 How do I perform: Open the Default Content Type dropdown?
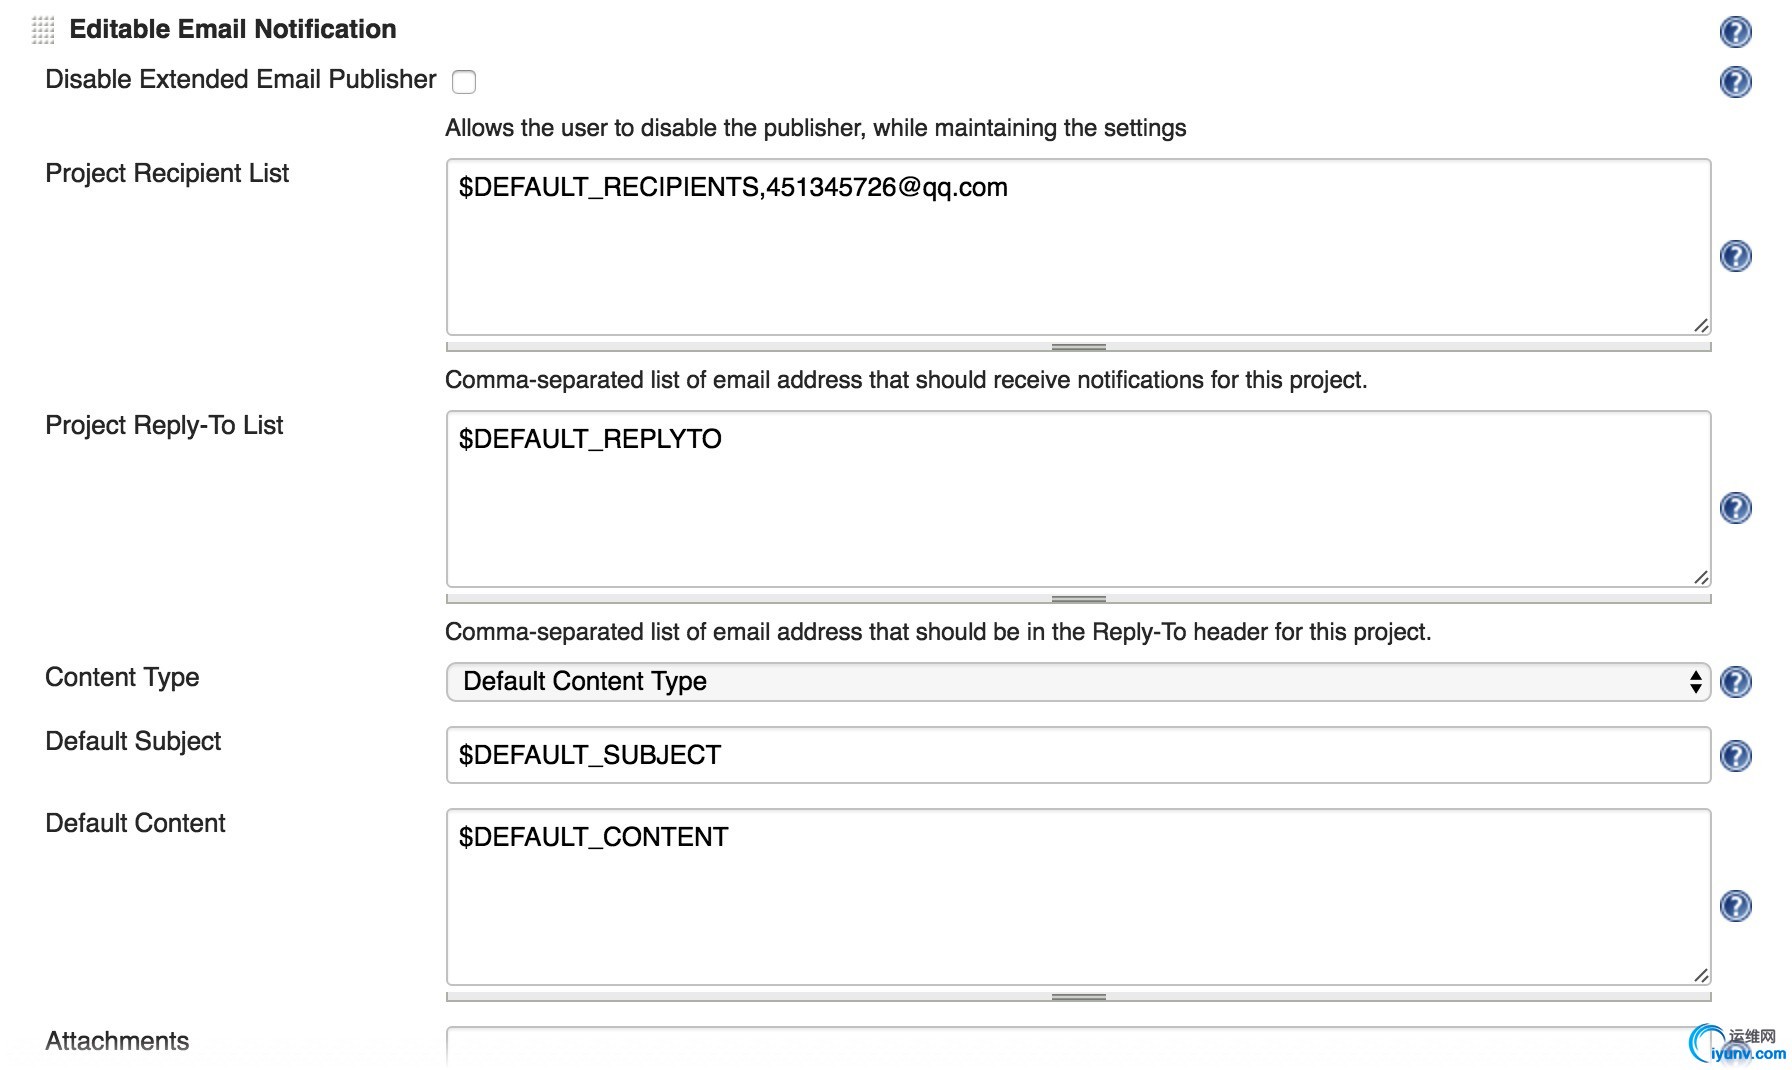[x=1078, y=682]
